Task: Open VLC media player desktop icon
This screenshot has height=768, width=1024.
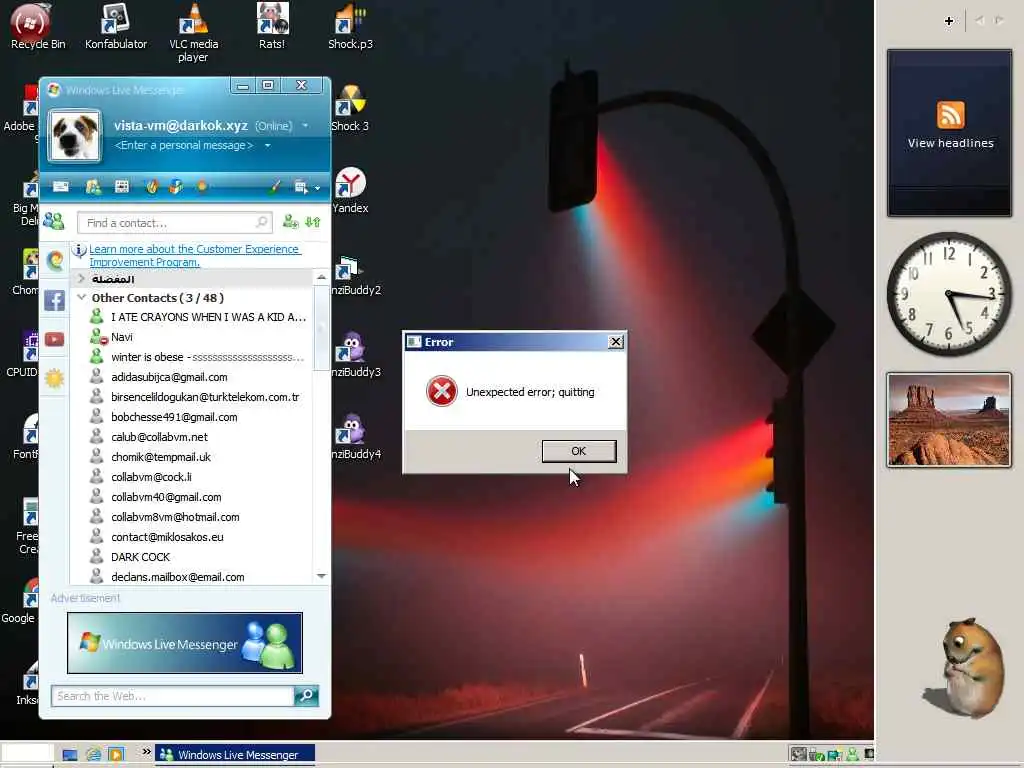Action: pyautogui.click(x=193, y=33)
